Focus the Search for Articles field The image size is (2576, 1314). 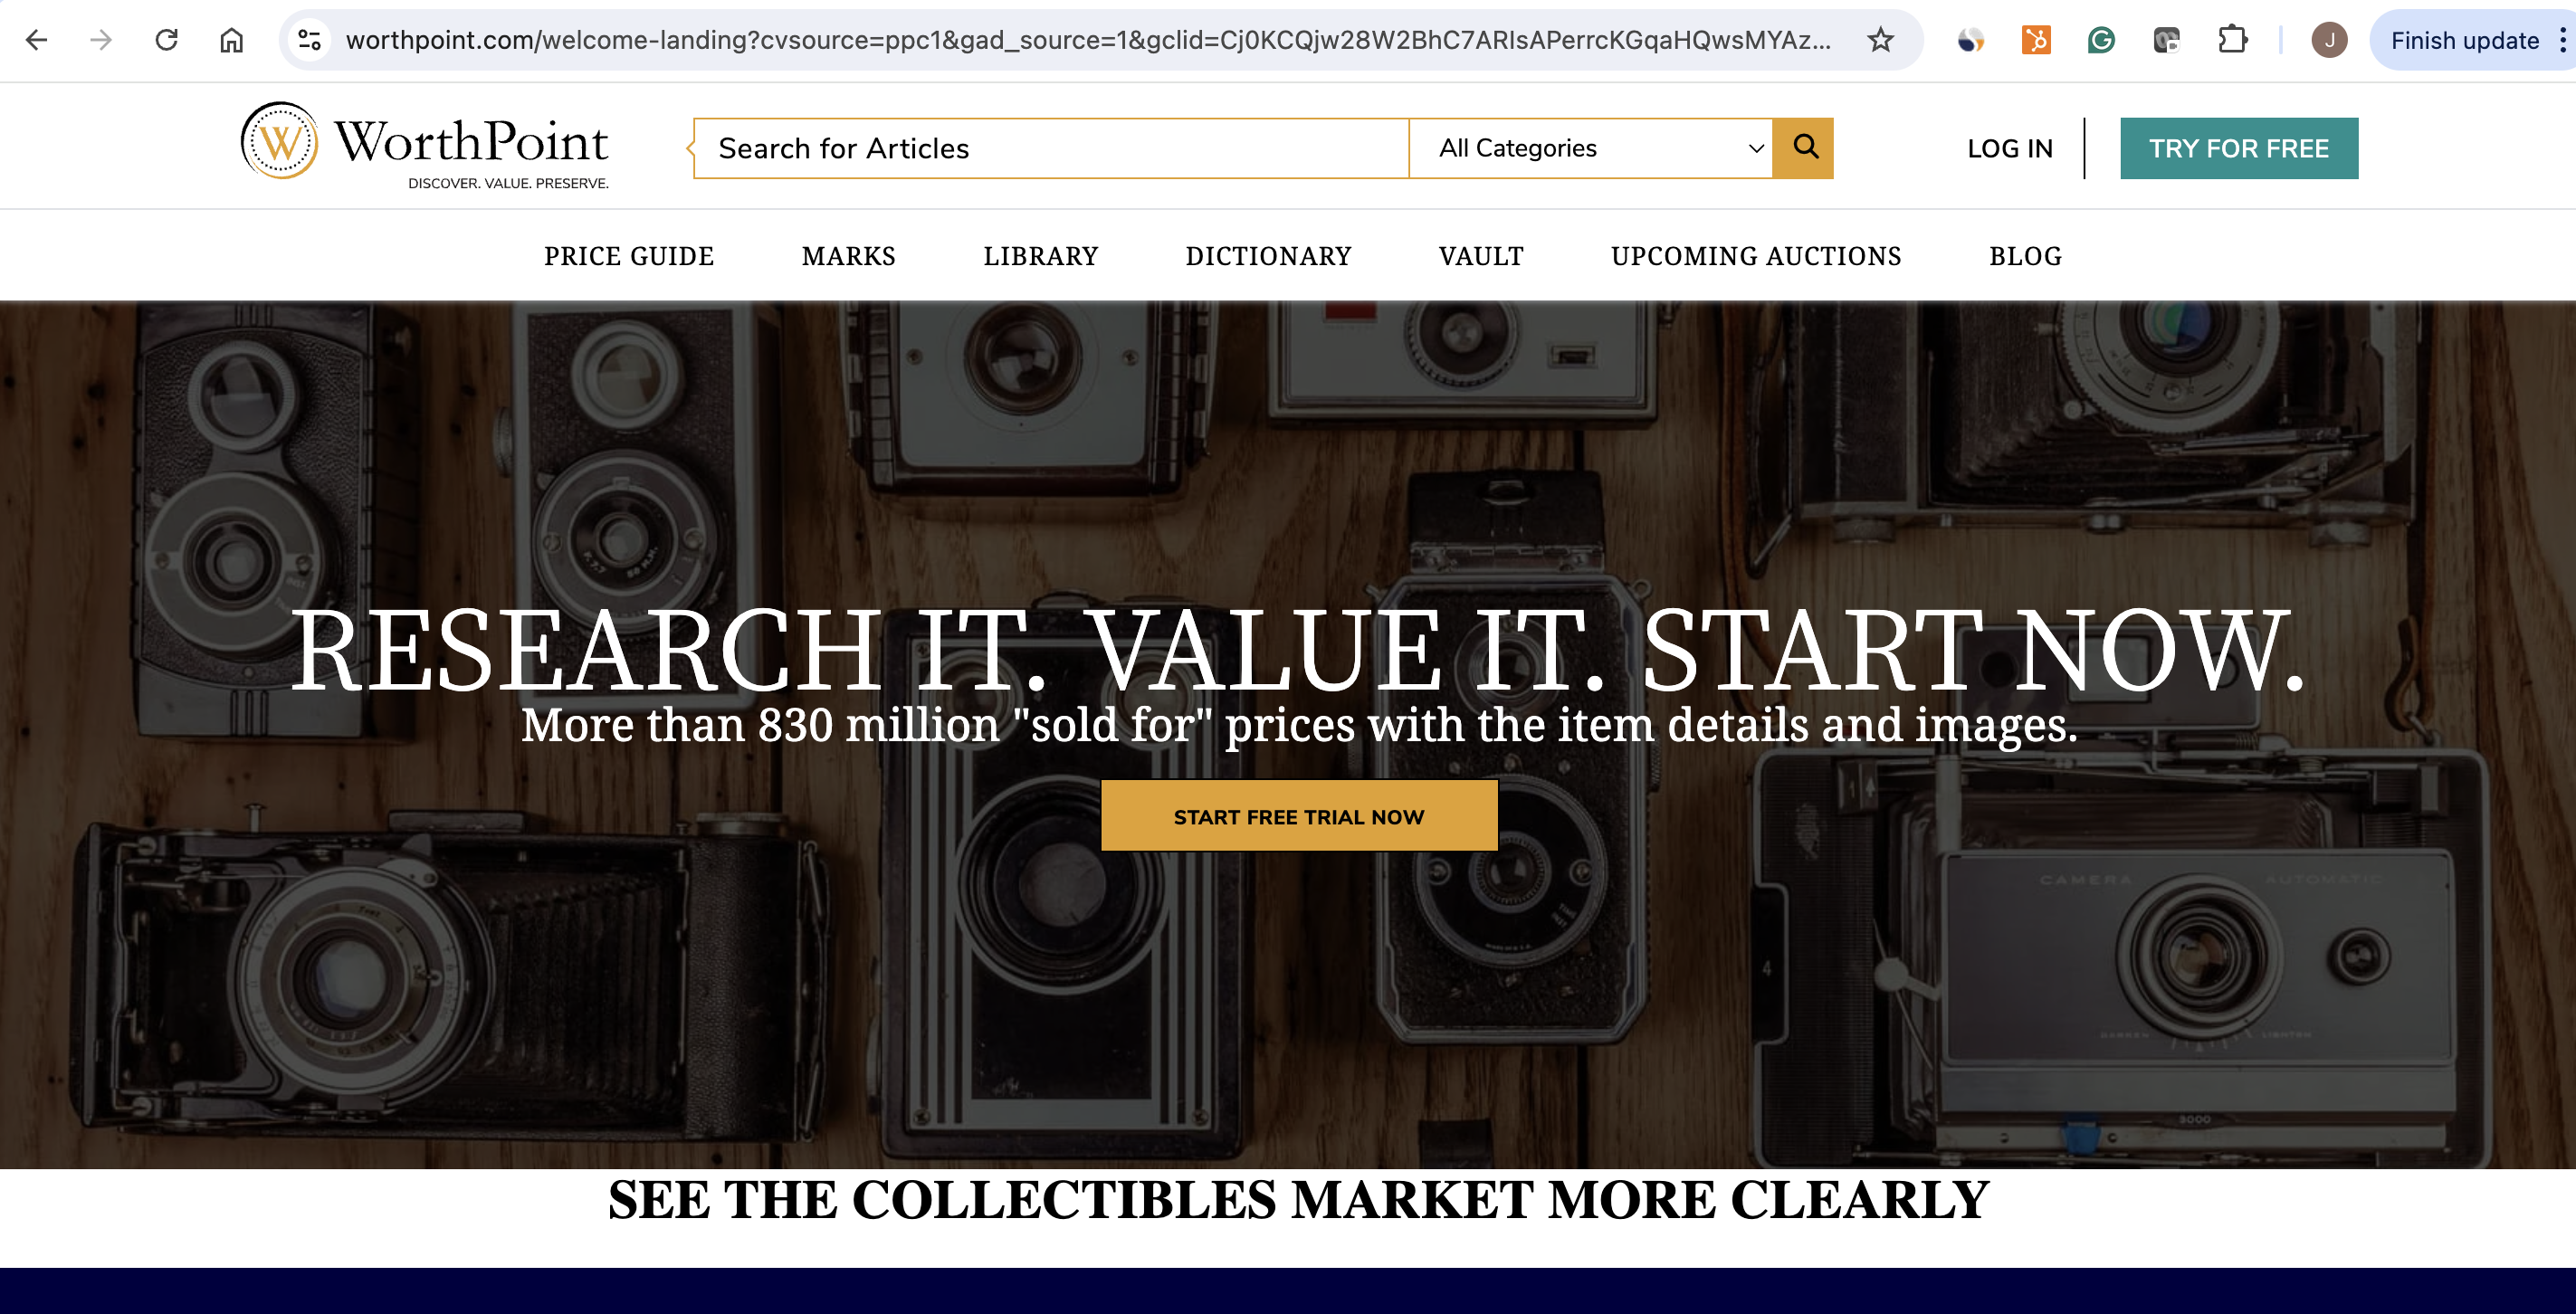(x=1051, y=148)
